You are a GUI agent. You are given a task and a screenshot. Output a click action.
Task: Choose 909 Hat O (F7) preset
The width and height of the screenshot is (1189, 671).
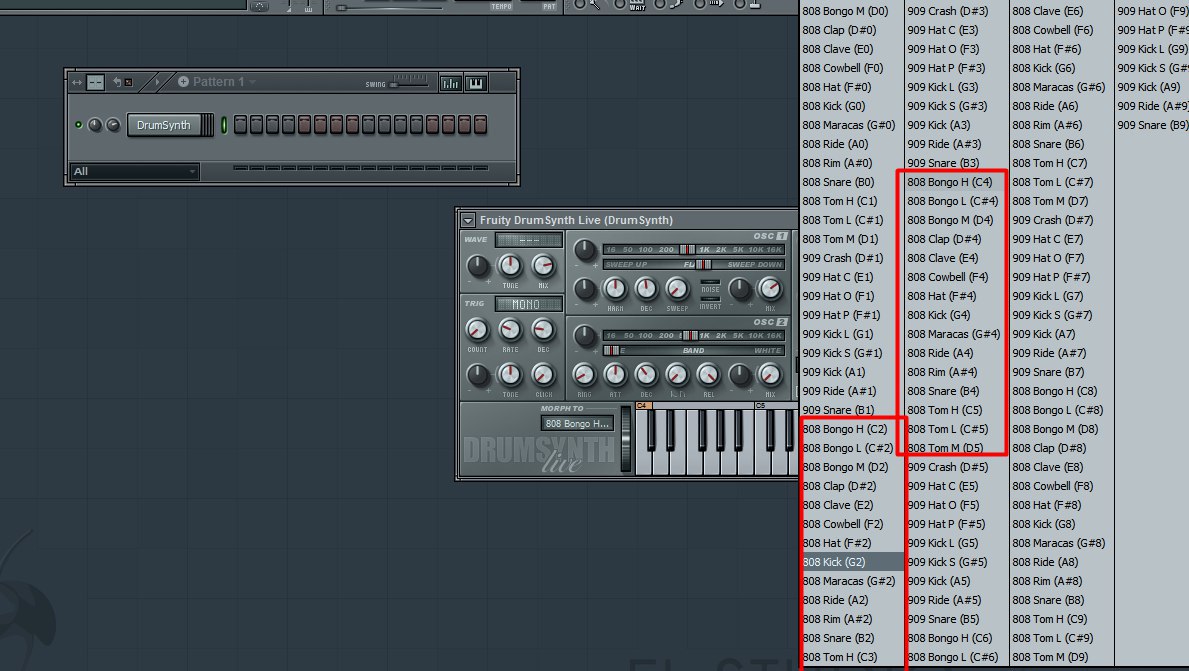tap(1048, 258)
